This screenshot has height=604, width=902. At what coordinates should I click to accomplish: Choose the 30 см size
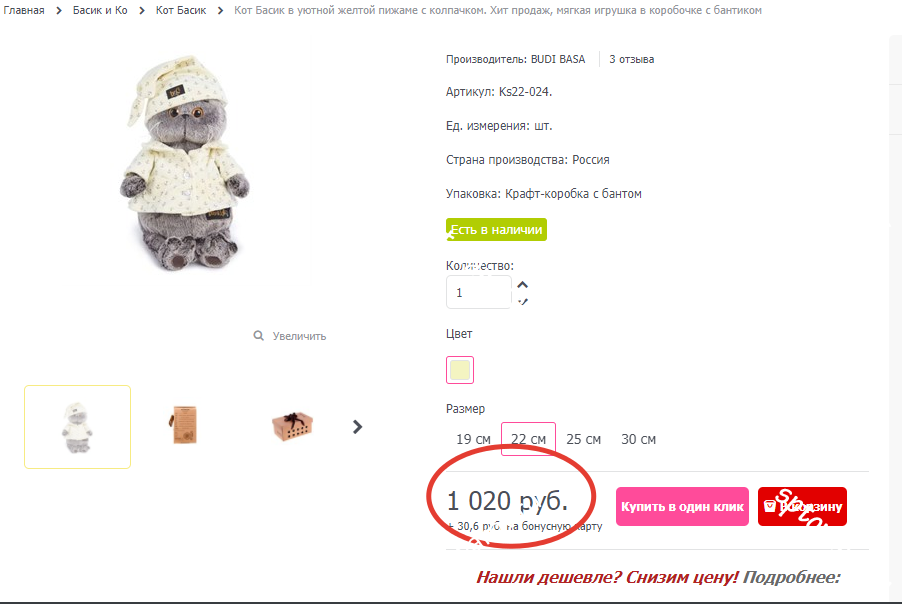638,439
